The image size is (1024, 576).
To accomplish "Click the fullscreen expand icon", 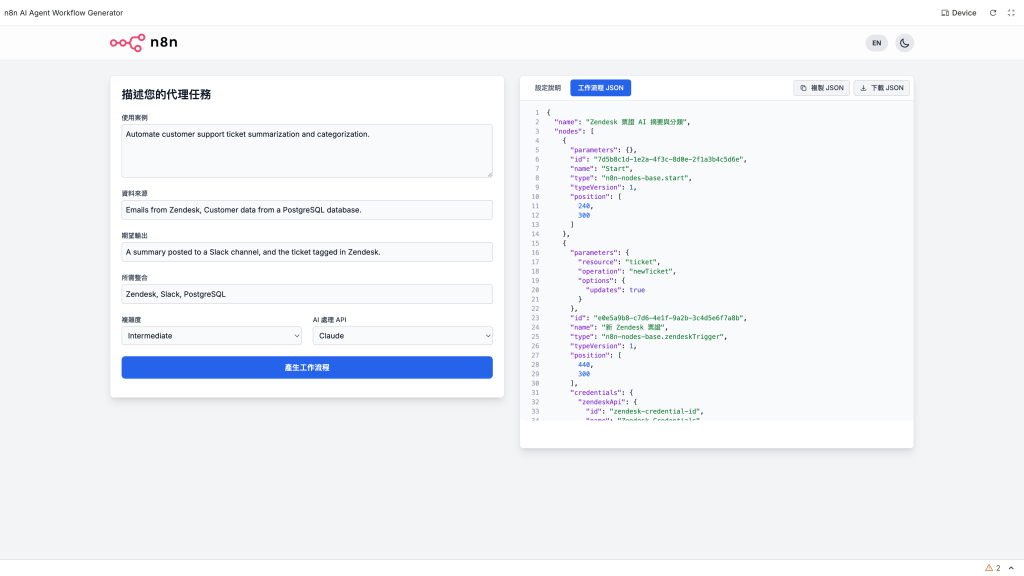I will pyautogui.click(x=1011, y=13).
